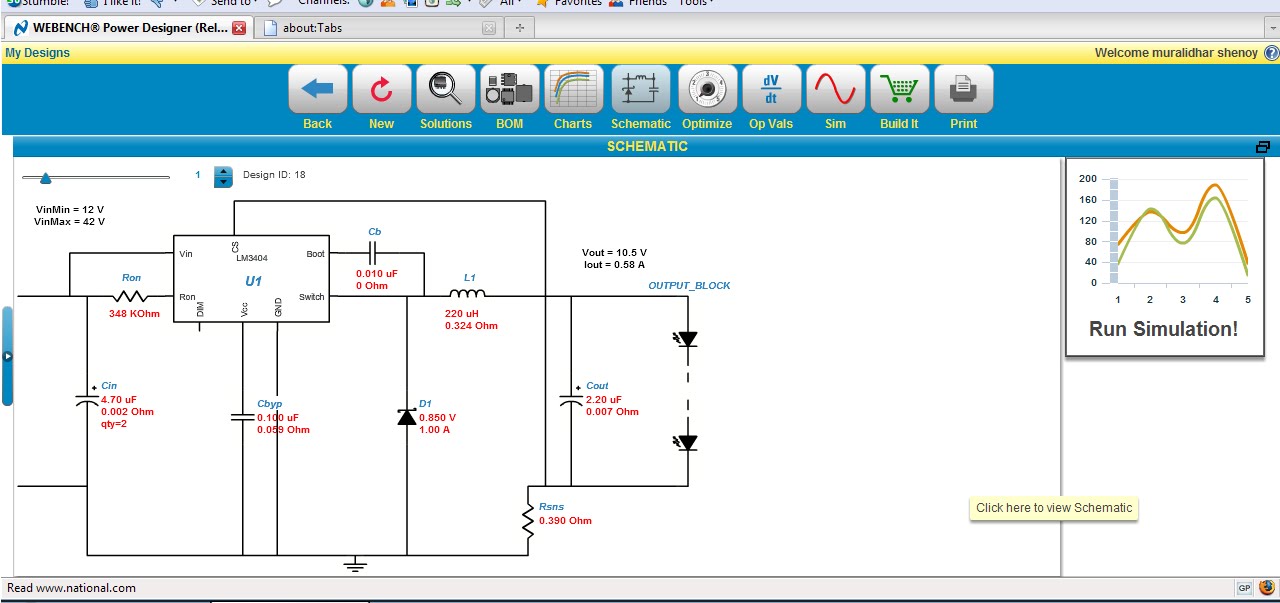This screenshot has height=603, width=1280.
Task: Restore the SCHEMATIC panel window size
Action: pos(1263,147)
